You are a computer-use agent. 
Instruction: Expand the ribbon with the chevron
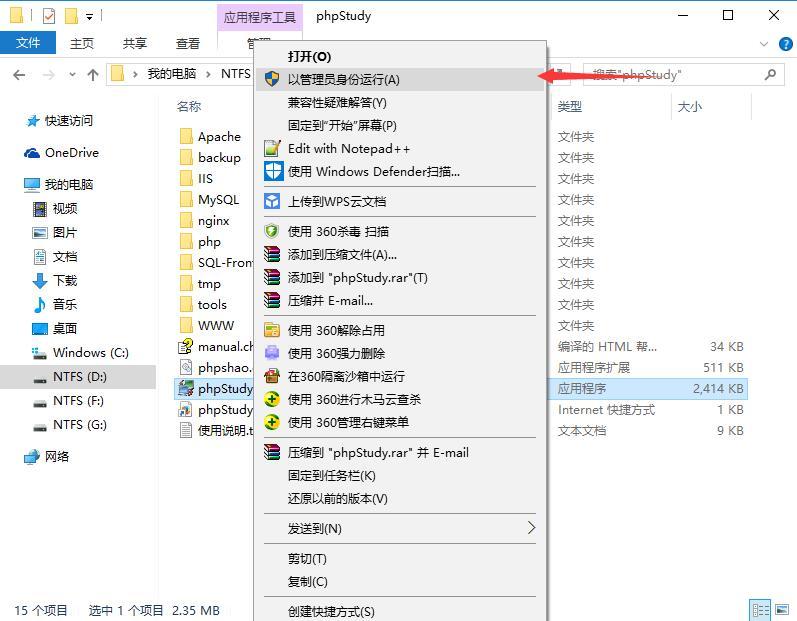(x=763, y=44)
